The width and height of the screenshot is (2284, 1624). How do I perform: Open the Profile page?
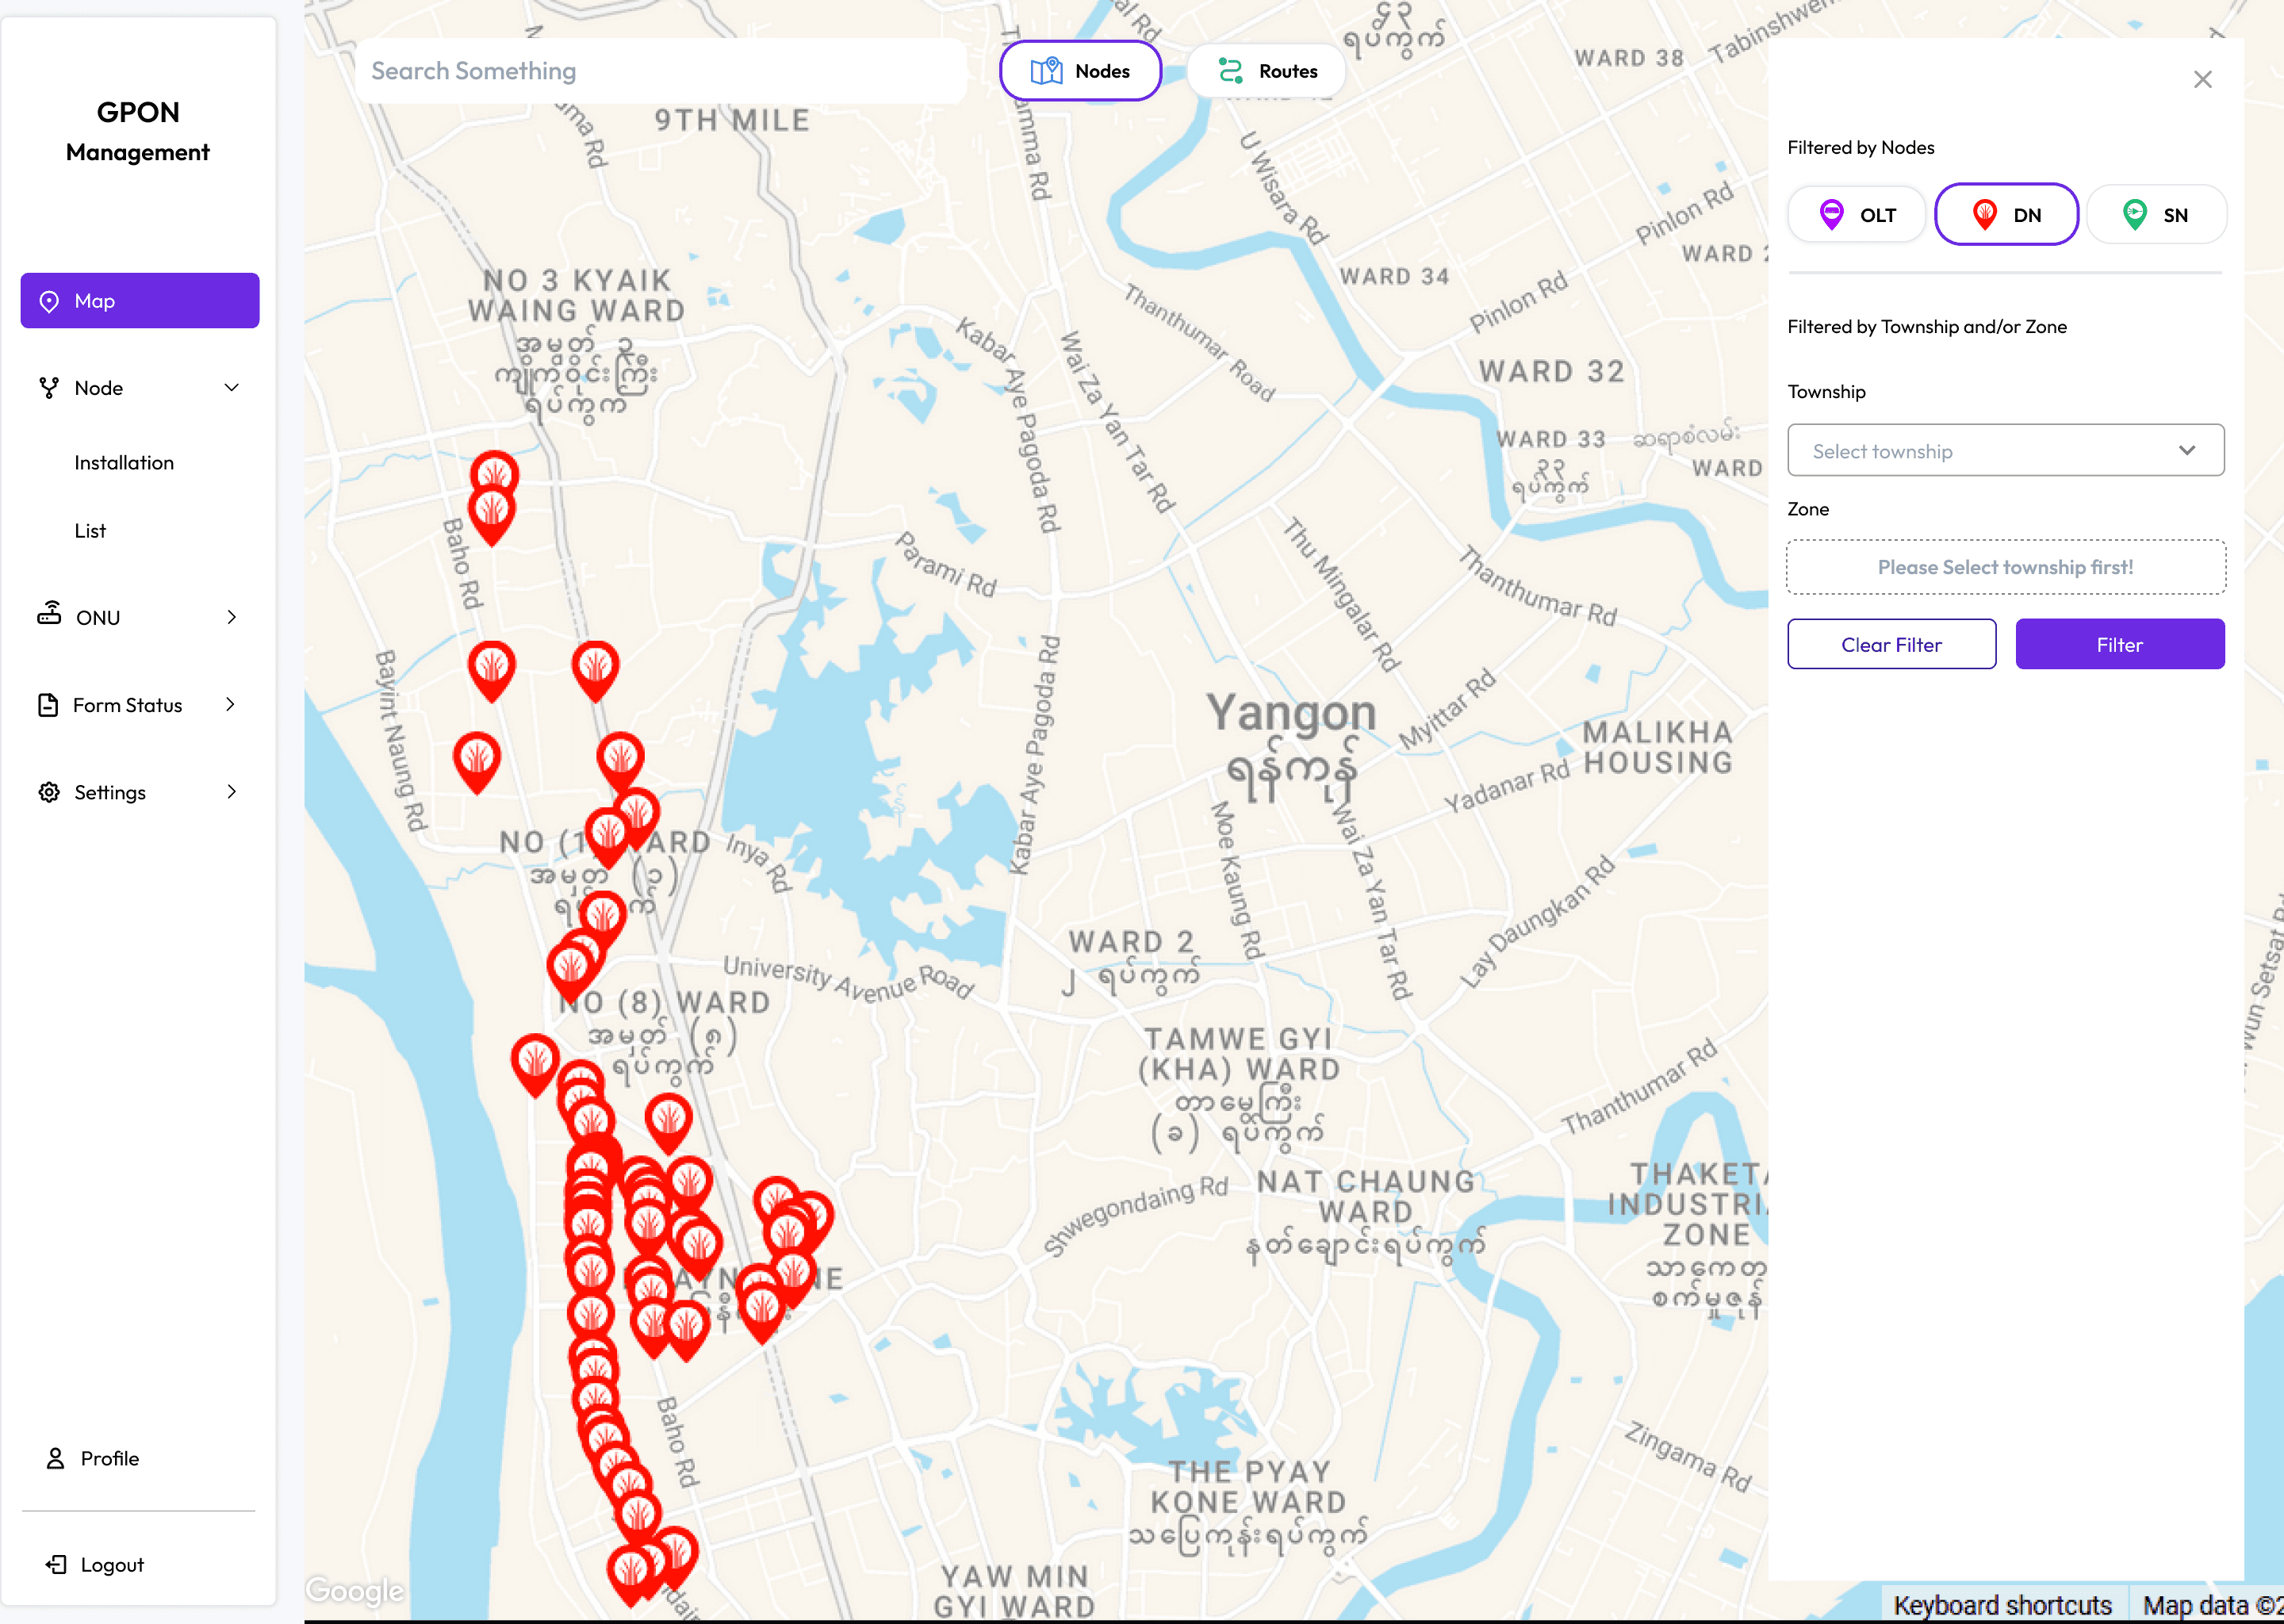[109, 1458]
